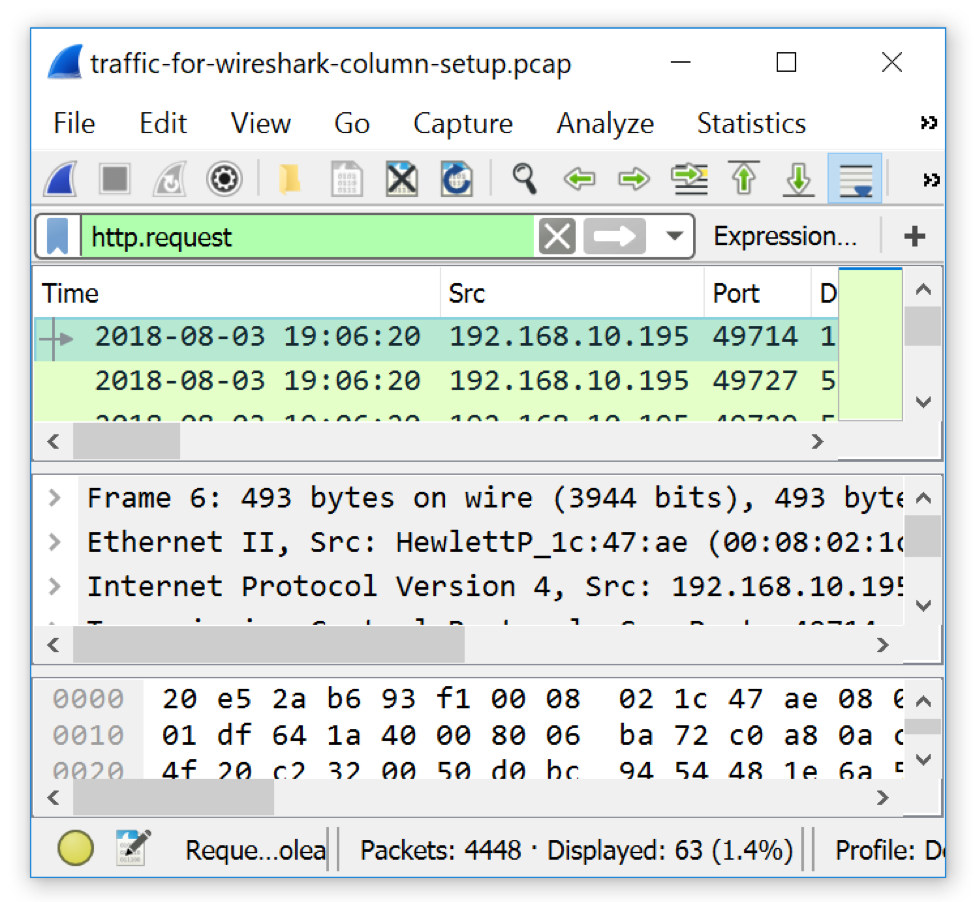974x902 pixels.
Task: Jump to first packet up-arrow icon
Action: pos(743,180)
